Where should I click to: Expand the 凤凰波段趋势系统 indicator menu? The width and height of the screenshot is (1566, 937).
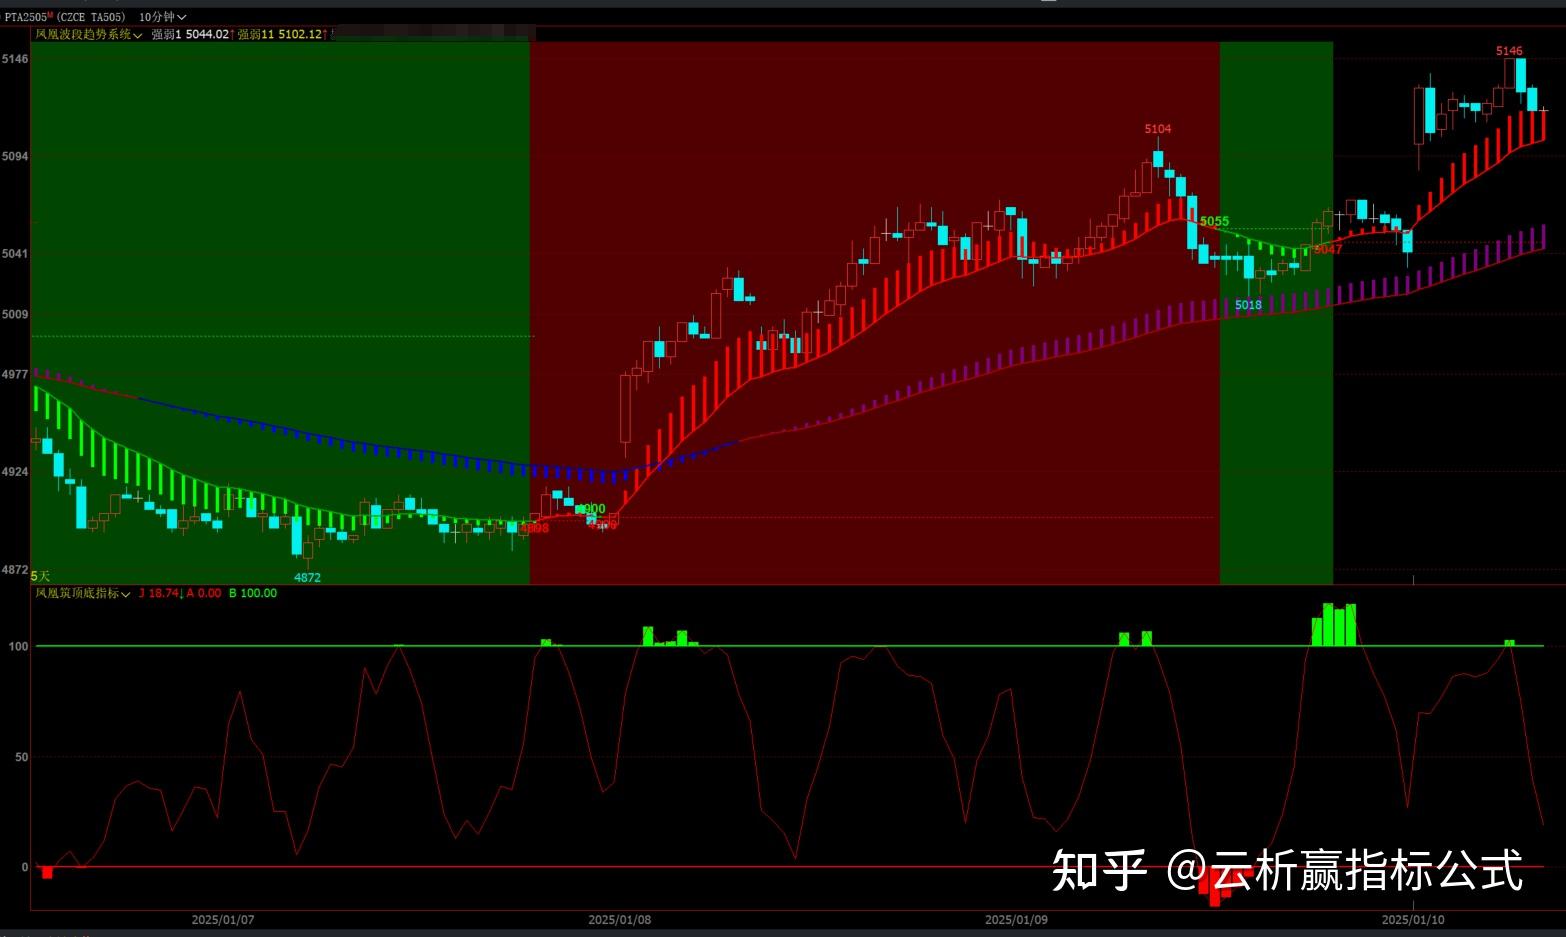89,34
